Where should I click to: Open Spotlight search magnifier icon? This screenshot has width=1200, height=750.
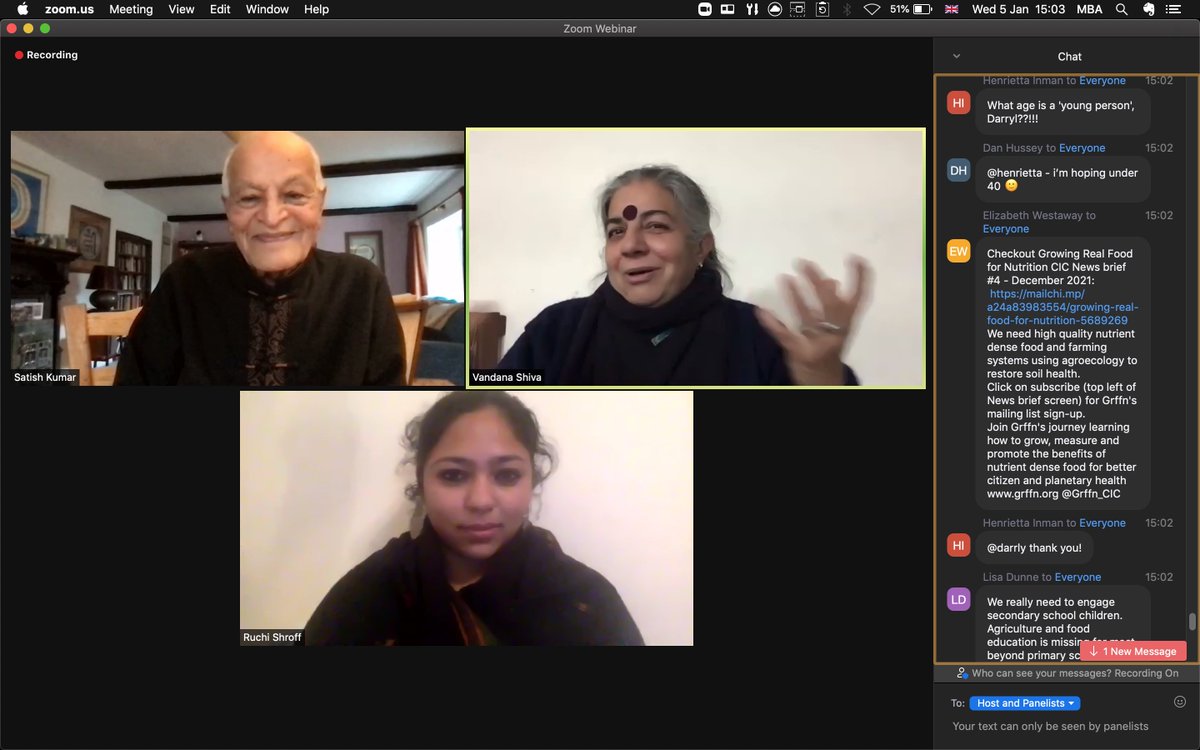(1120, 9)
